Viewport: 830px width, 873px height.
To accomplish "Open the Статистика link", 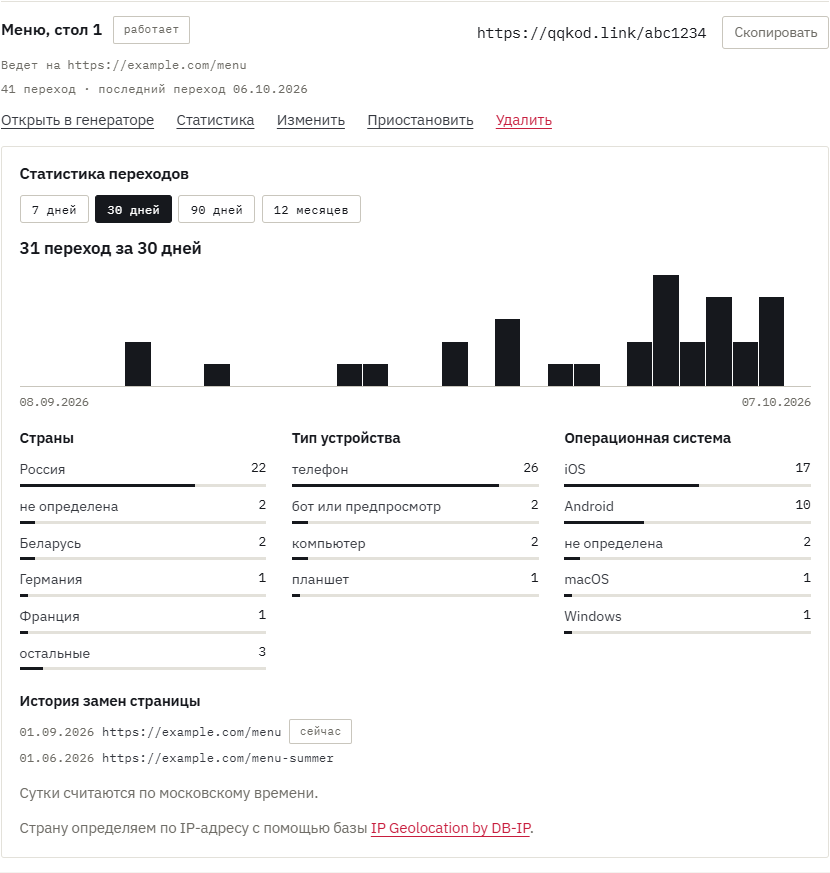I will pyautogui.click(x=215, y=120).
